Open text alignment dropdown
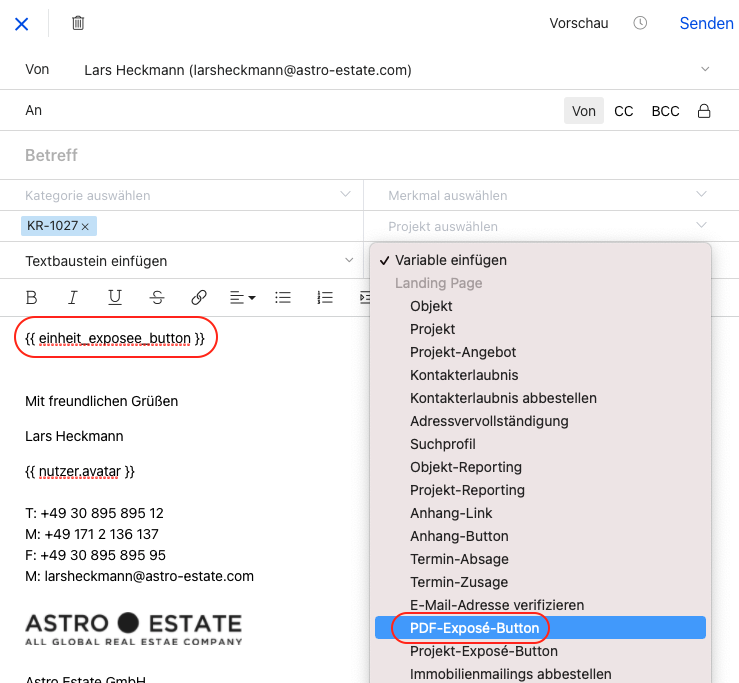739x683 pixels. point(241,297)
